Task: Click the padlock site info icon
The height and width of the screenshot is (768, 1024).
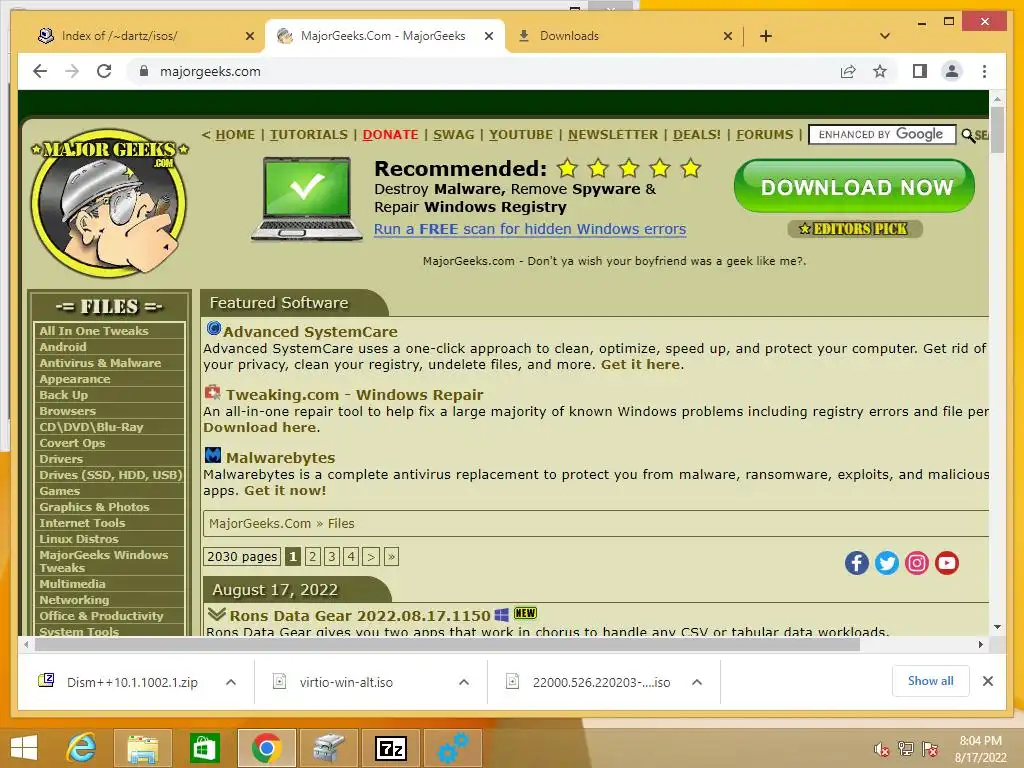Action: 144,71
